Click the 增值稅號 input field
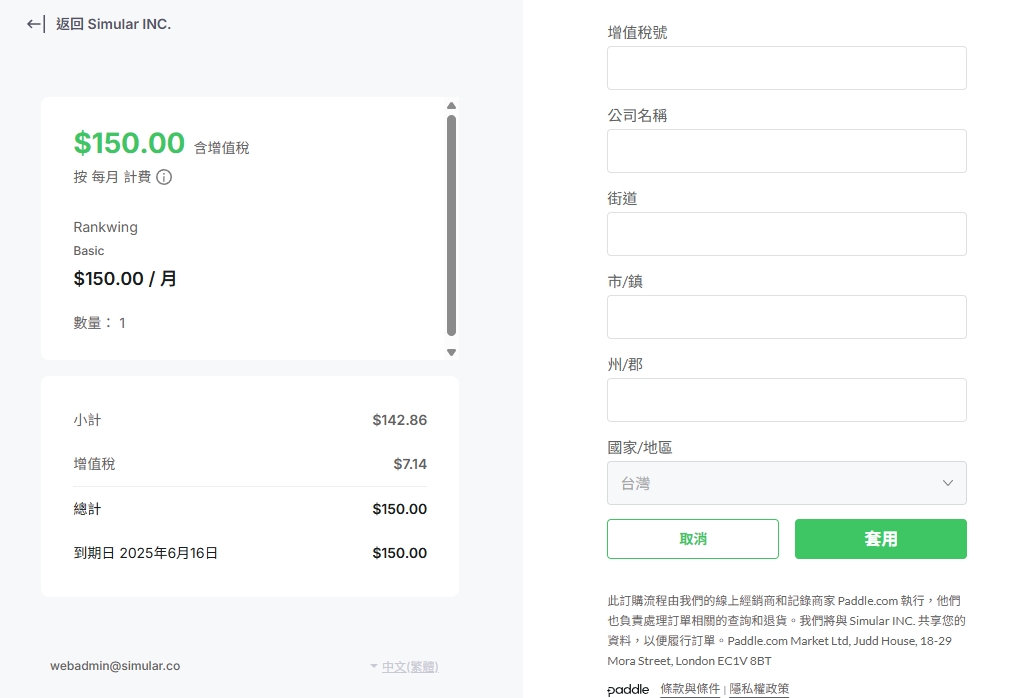 (x=786, y=68)
